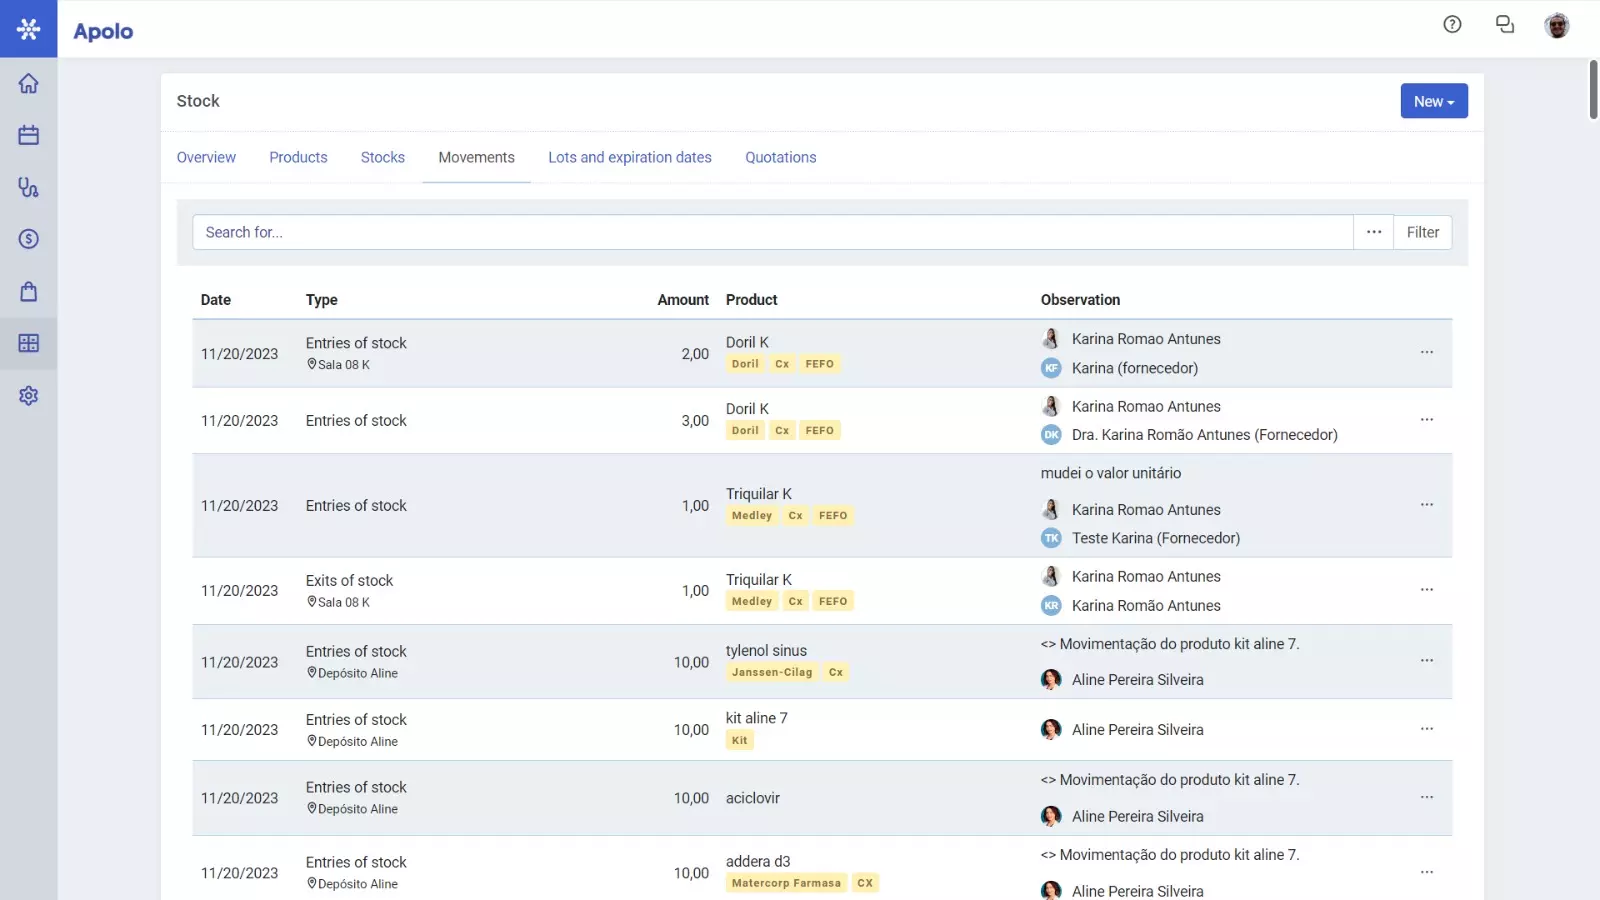Switch to Lots and expiration dates tab
1600x900 pixels.
tap(629, 157)
